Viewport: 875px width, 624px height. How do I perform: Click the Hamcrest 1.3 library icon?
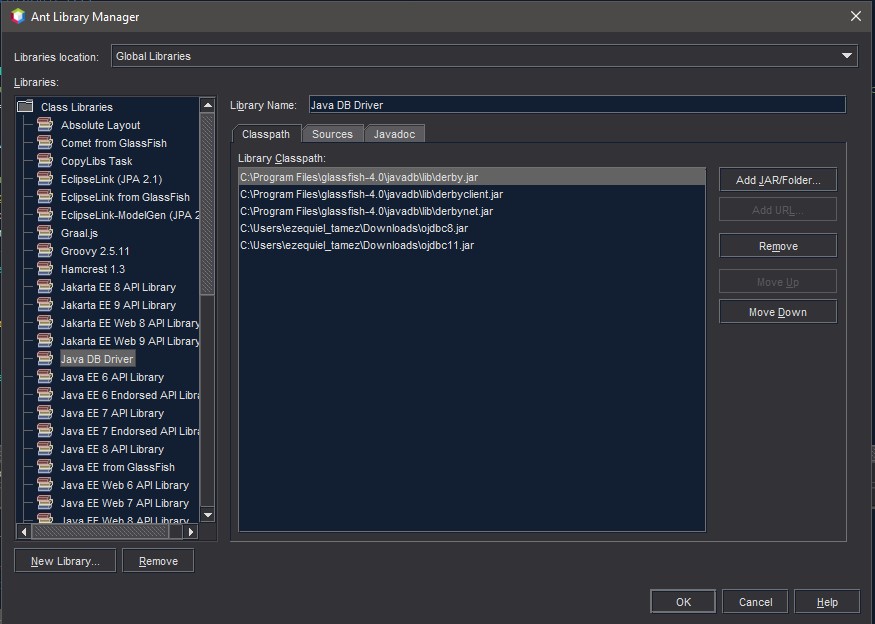(45, 268)
